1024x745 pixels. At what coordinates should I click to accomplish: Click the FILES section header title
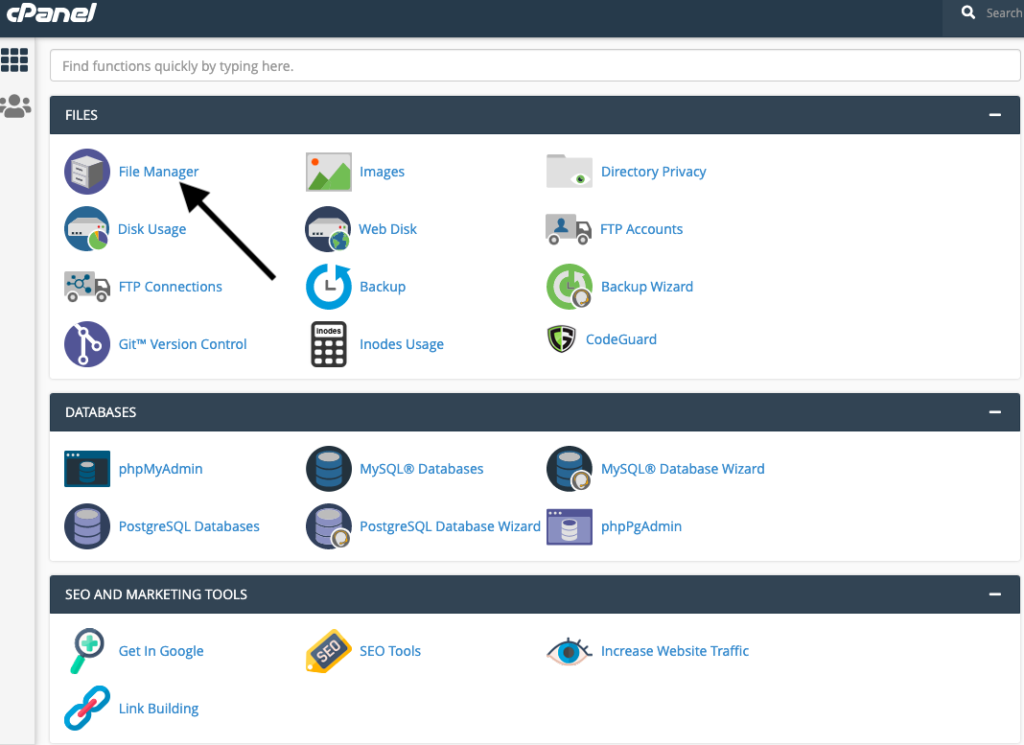(x=82, y=115)
